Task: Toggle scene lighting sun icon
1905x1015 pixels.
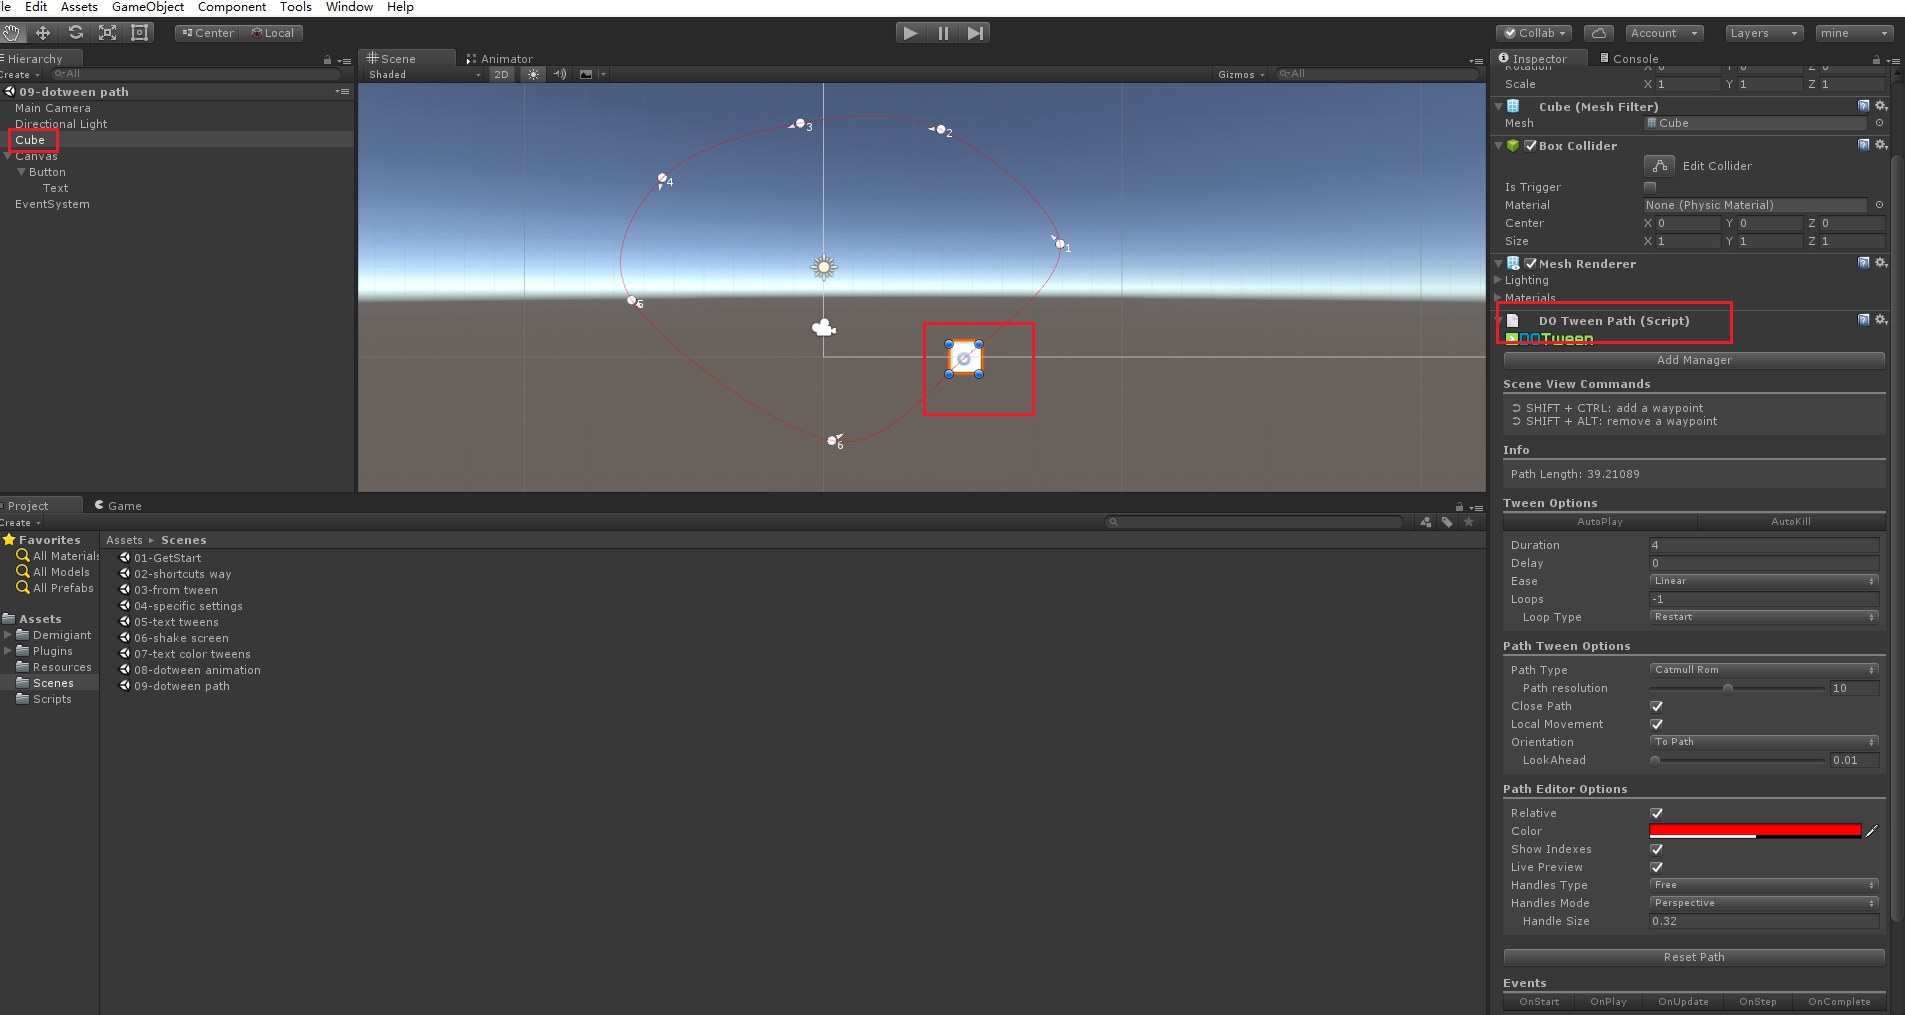Action: [x=533, y=74]
